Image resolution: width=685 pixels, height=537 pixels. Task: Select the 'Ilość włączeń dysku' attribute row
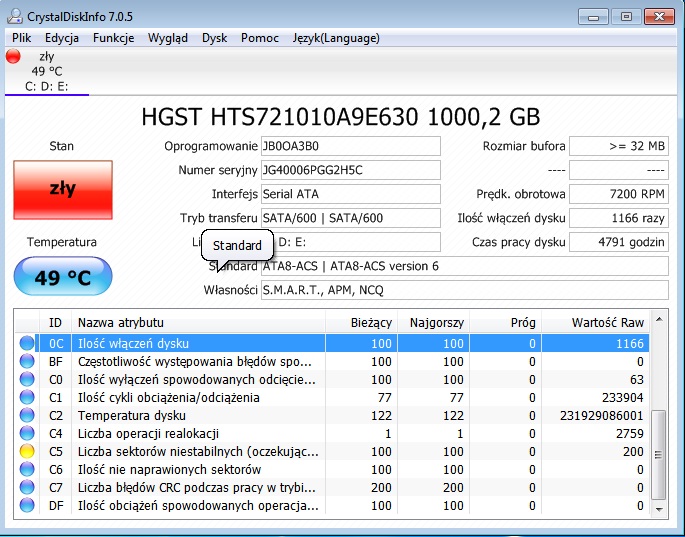[332, 343]
